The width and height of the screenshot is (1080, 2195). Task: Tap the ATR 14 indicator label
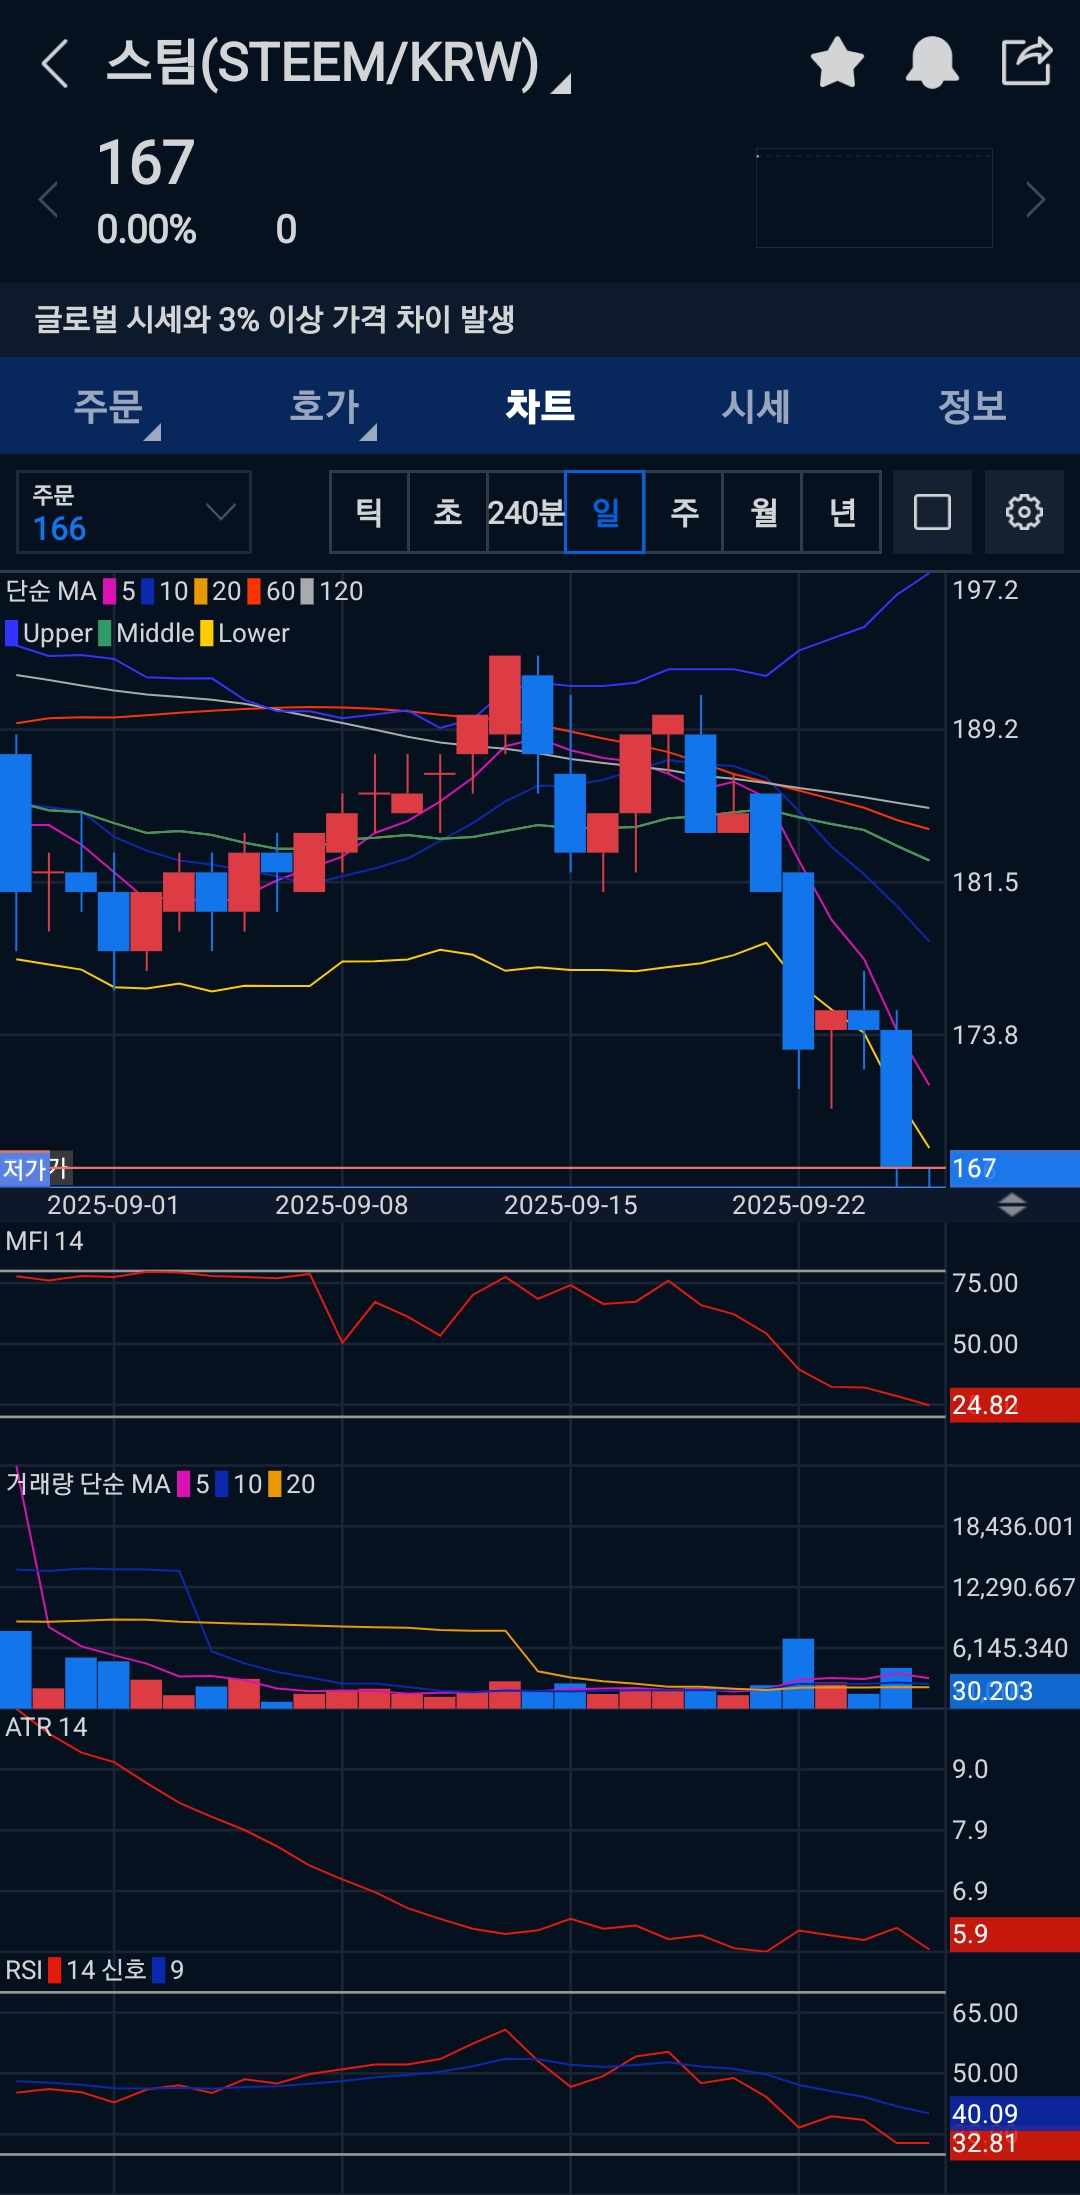point(46,1727)
